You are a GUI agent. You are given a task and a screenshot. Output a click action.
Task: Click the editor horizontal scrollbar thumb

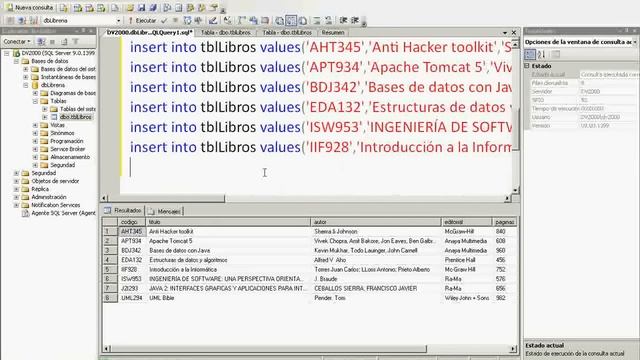[167, 198]
